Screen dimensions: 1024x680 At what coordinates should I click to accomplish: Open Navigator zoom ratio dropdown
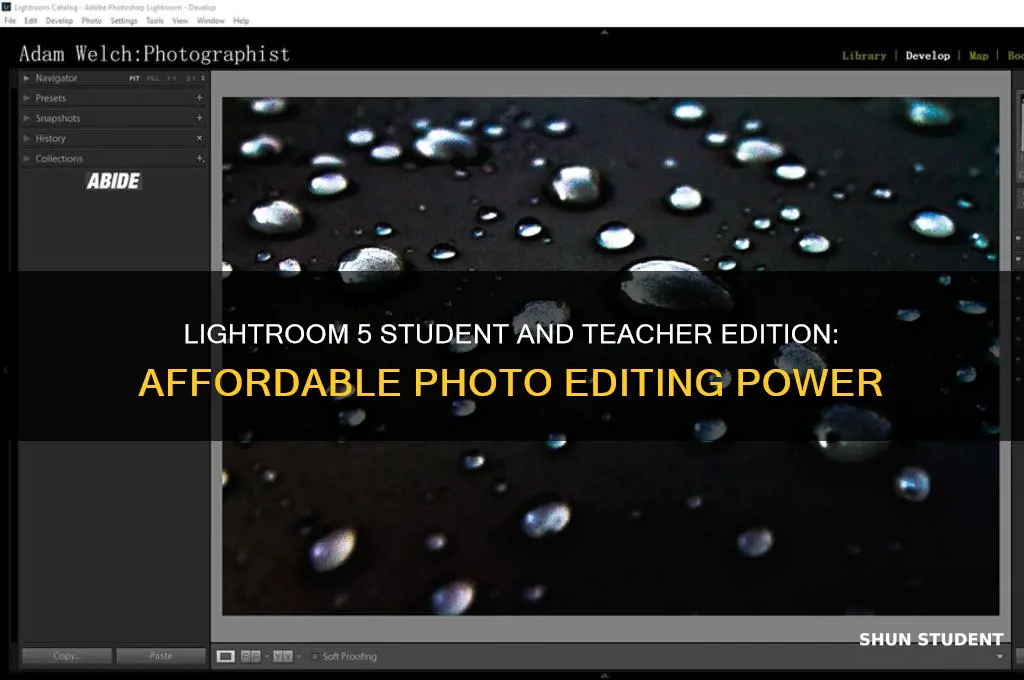click(x=202, y=78)
